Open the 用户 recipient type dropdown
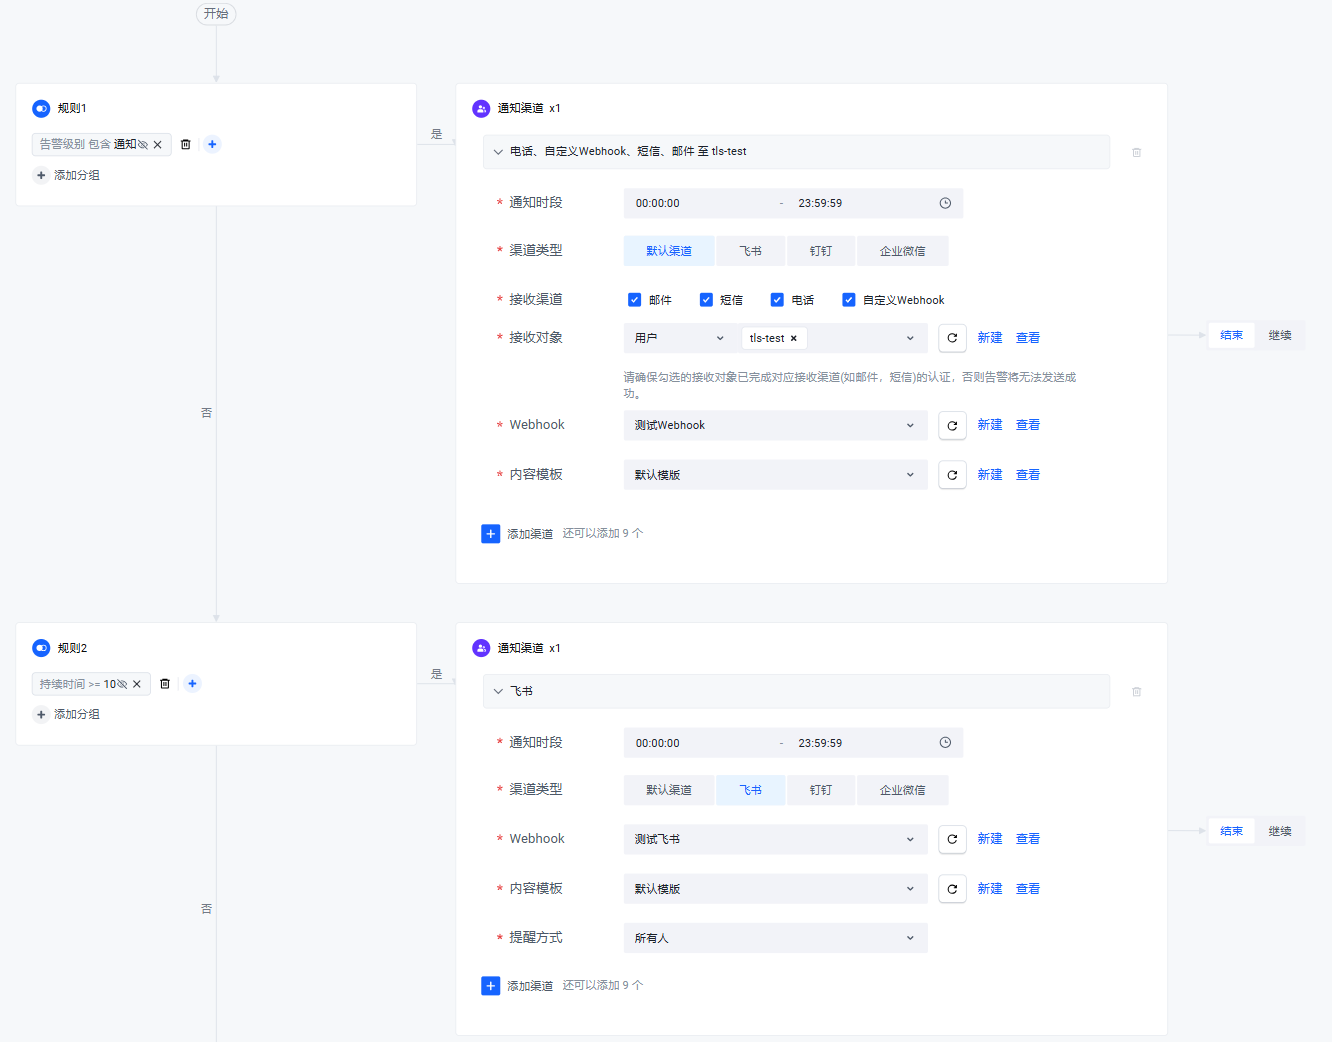 tap(679, 338)
